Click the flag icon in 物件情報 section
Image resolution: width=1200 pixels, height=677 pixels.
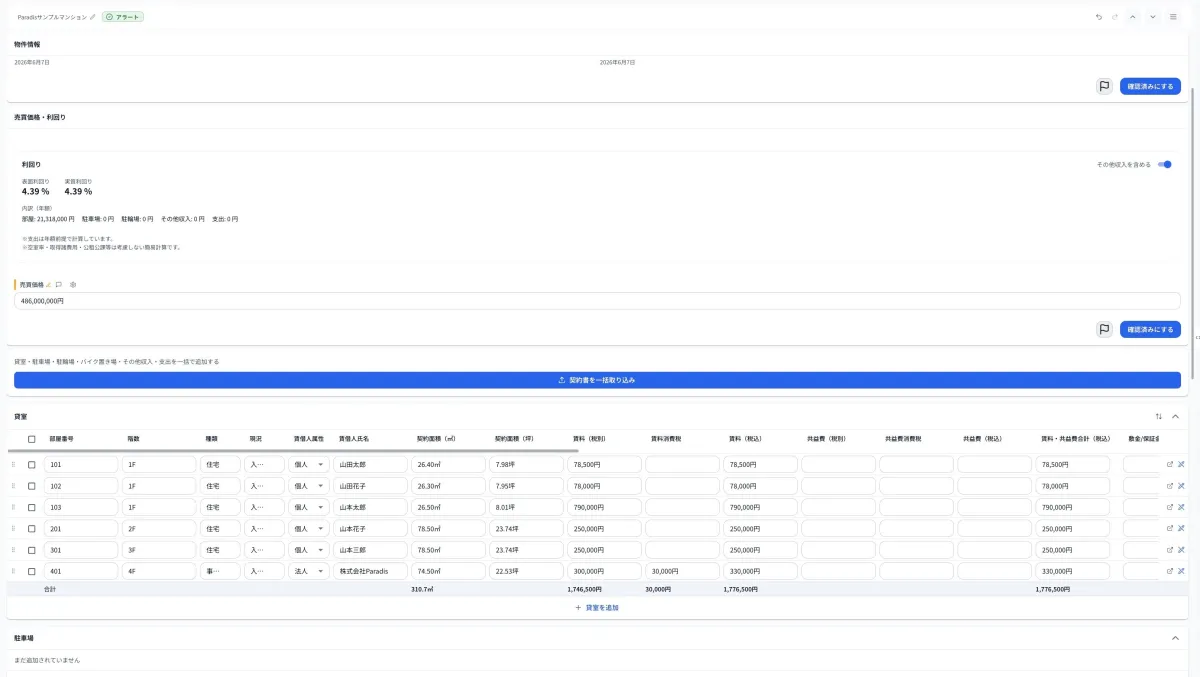1104,86
